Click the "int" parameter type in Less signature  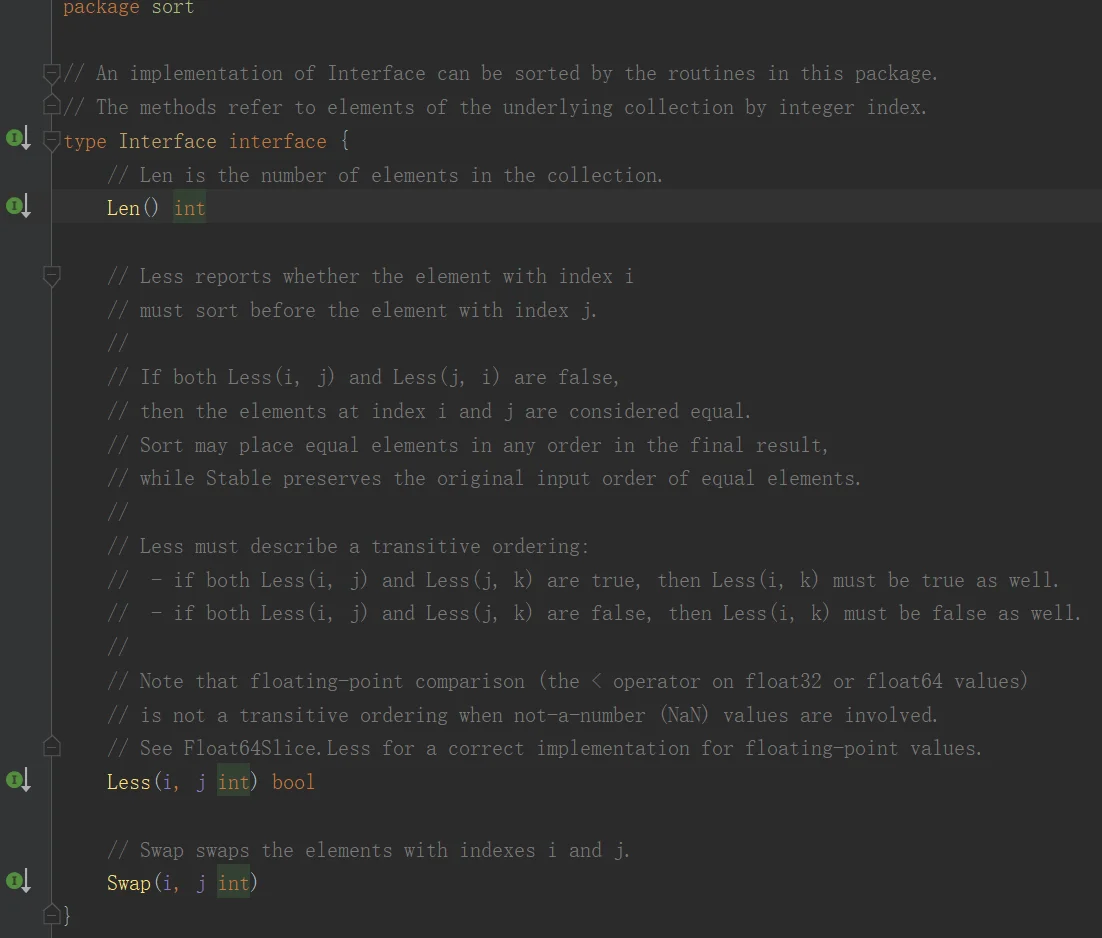[233, 782]
